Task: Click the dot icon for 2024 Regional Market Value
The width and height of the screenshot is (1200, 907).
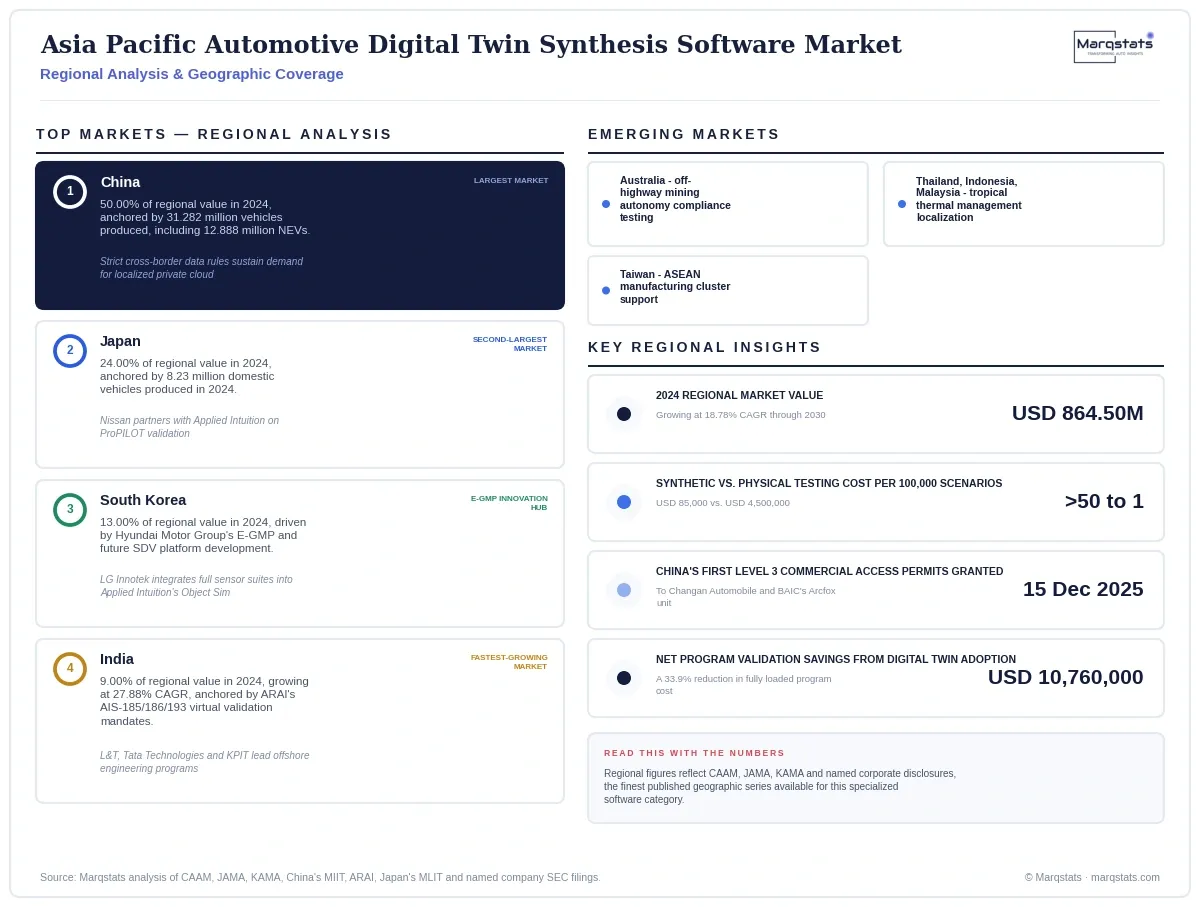Action: pos(624,414)
